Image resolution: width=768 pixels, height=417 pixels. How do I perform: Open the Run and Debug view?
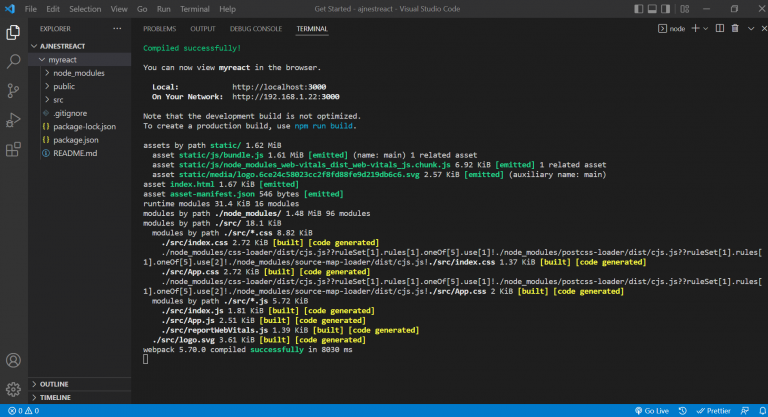click(x=14, y=120)
